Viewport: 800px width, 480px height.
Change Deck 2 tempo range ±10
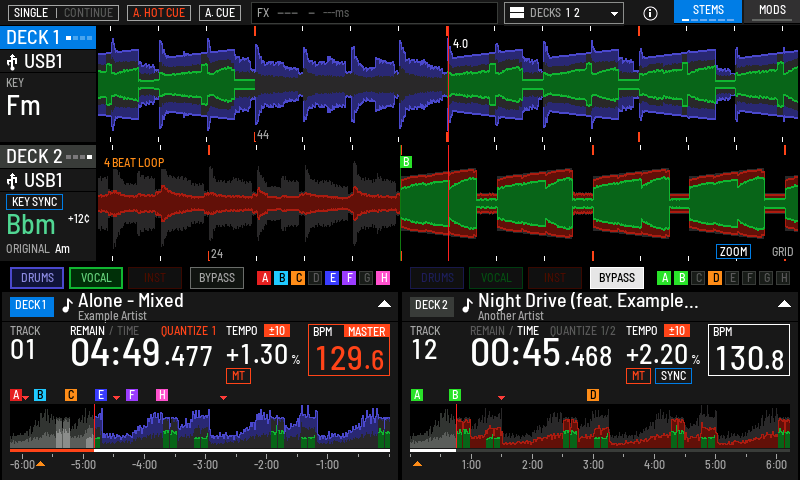(x=677, y=331)
